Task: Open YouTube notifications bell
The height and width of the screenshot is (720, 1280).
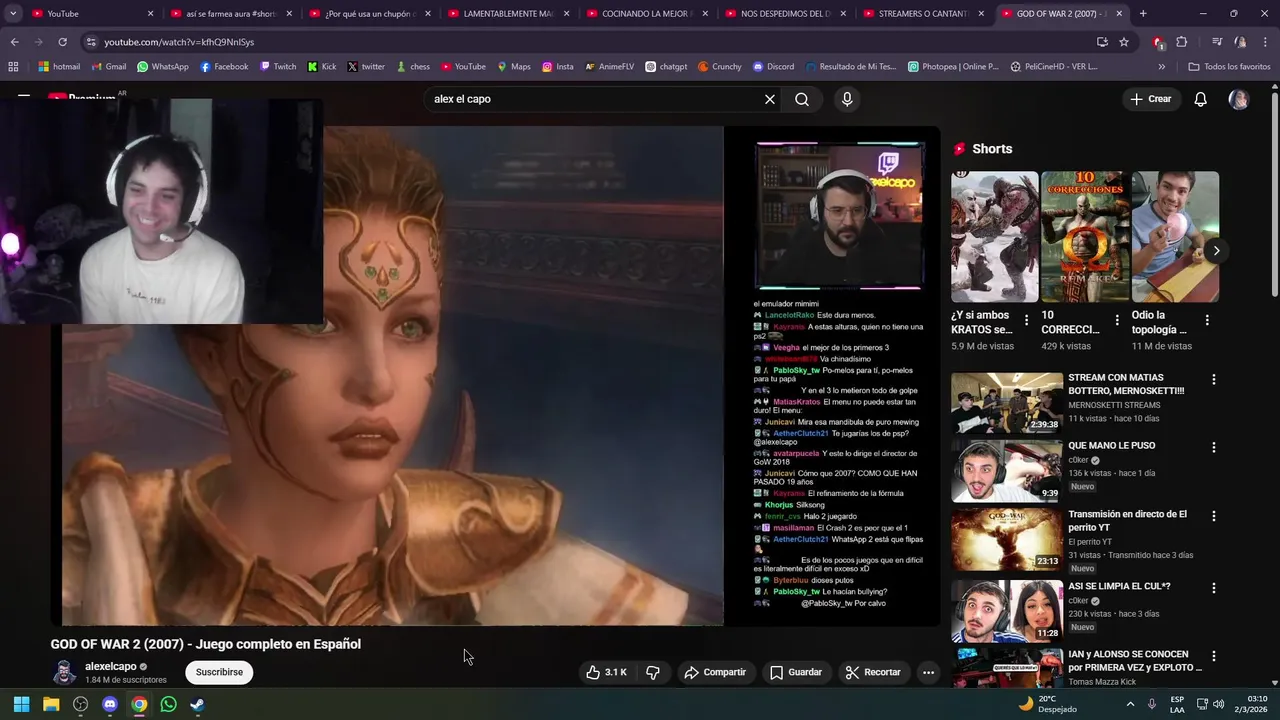Action: pyautogui.click(x=1201, y=99)
